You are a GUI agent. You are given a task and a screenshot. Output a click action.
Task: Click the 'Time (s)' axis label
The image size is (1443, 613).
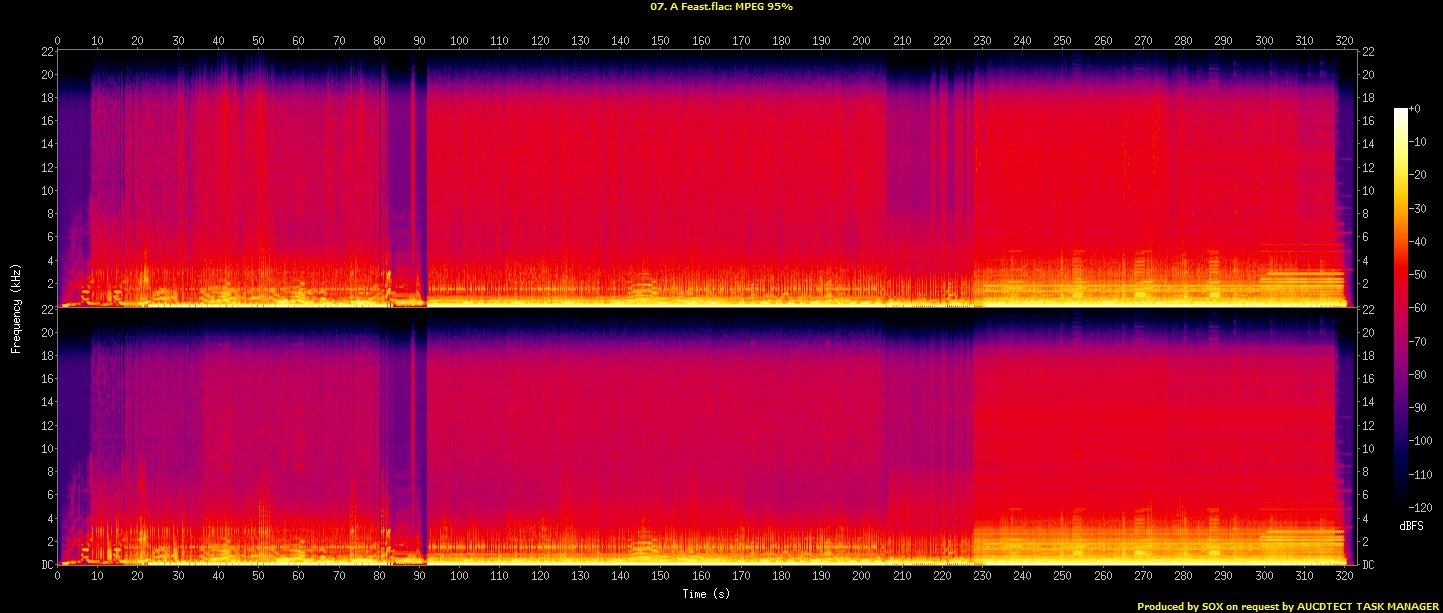click(706, 594)
